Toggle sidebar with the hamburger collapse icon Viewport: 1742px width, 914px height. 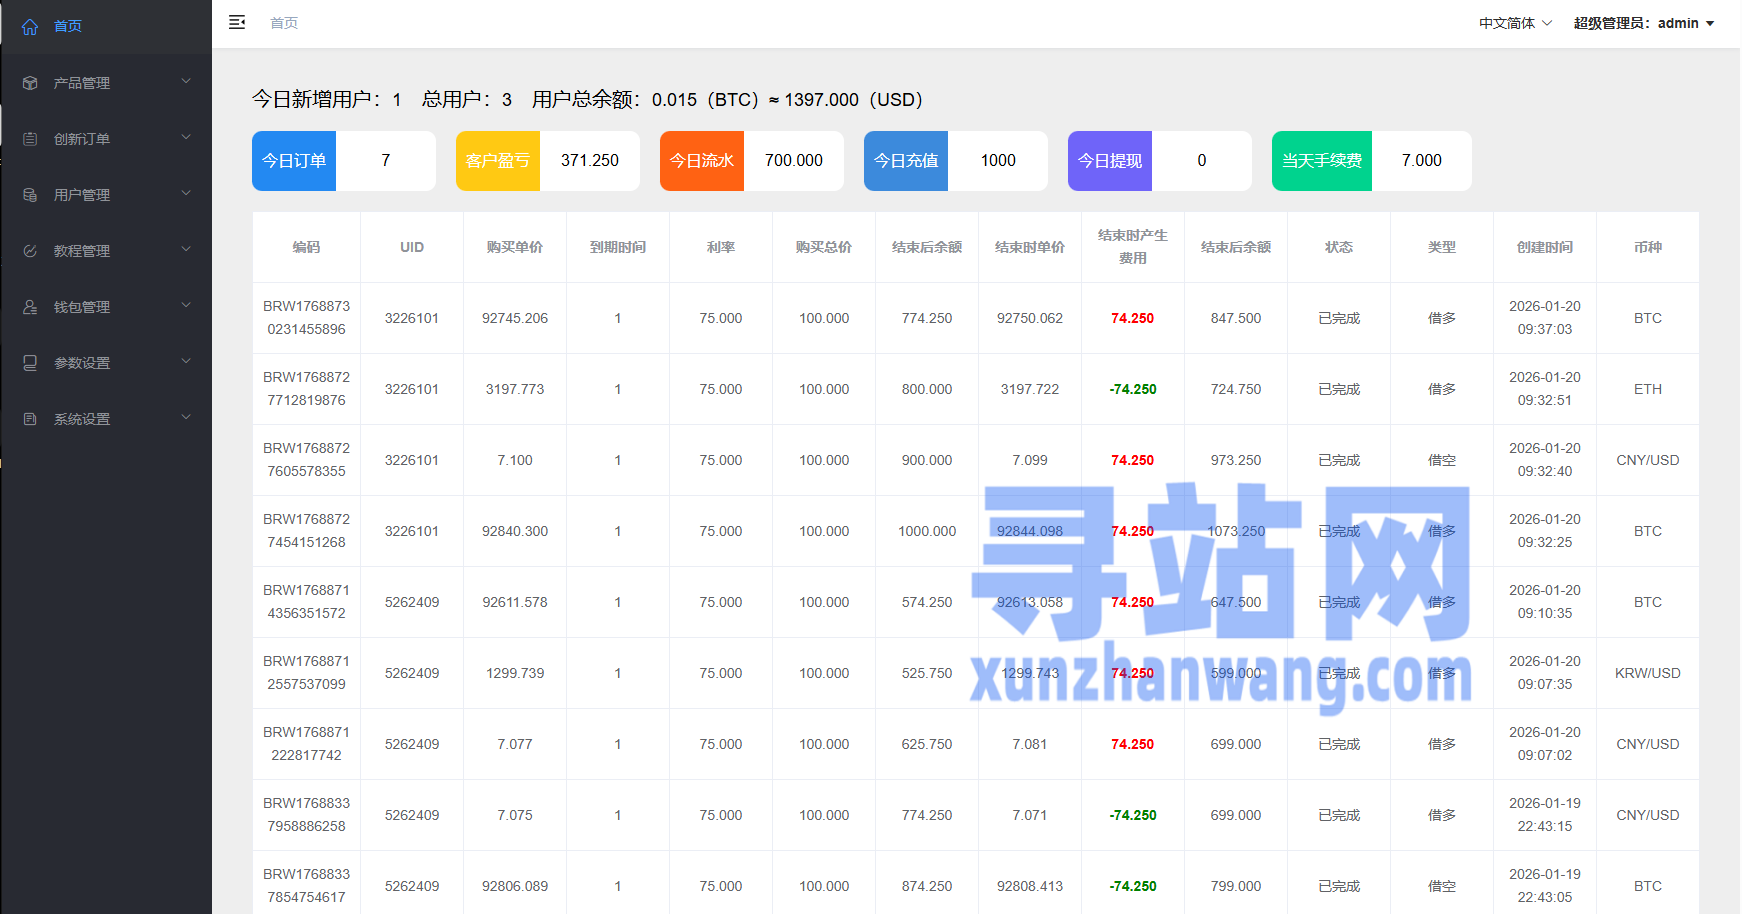pos(237,22)
